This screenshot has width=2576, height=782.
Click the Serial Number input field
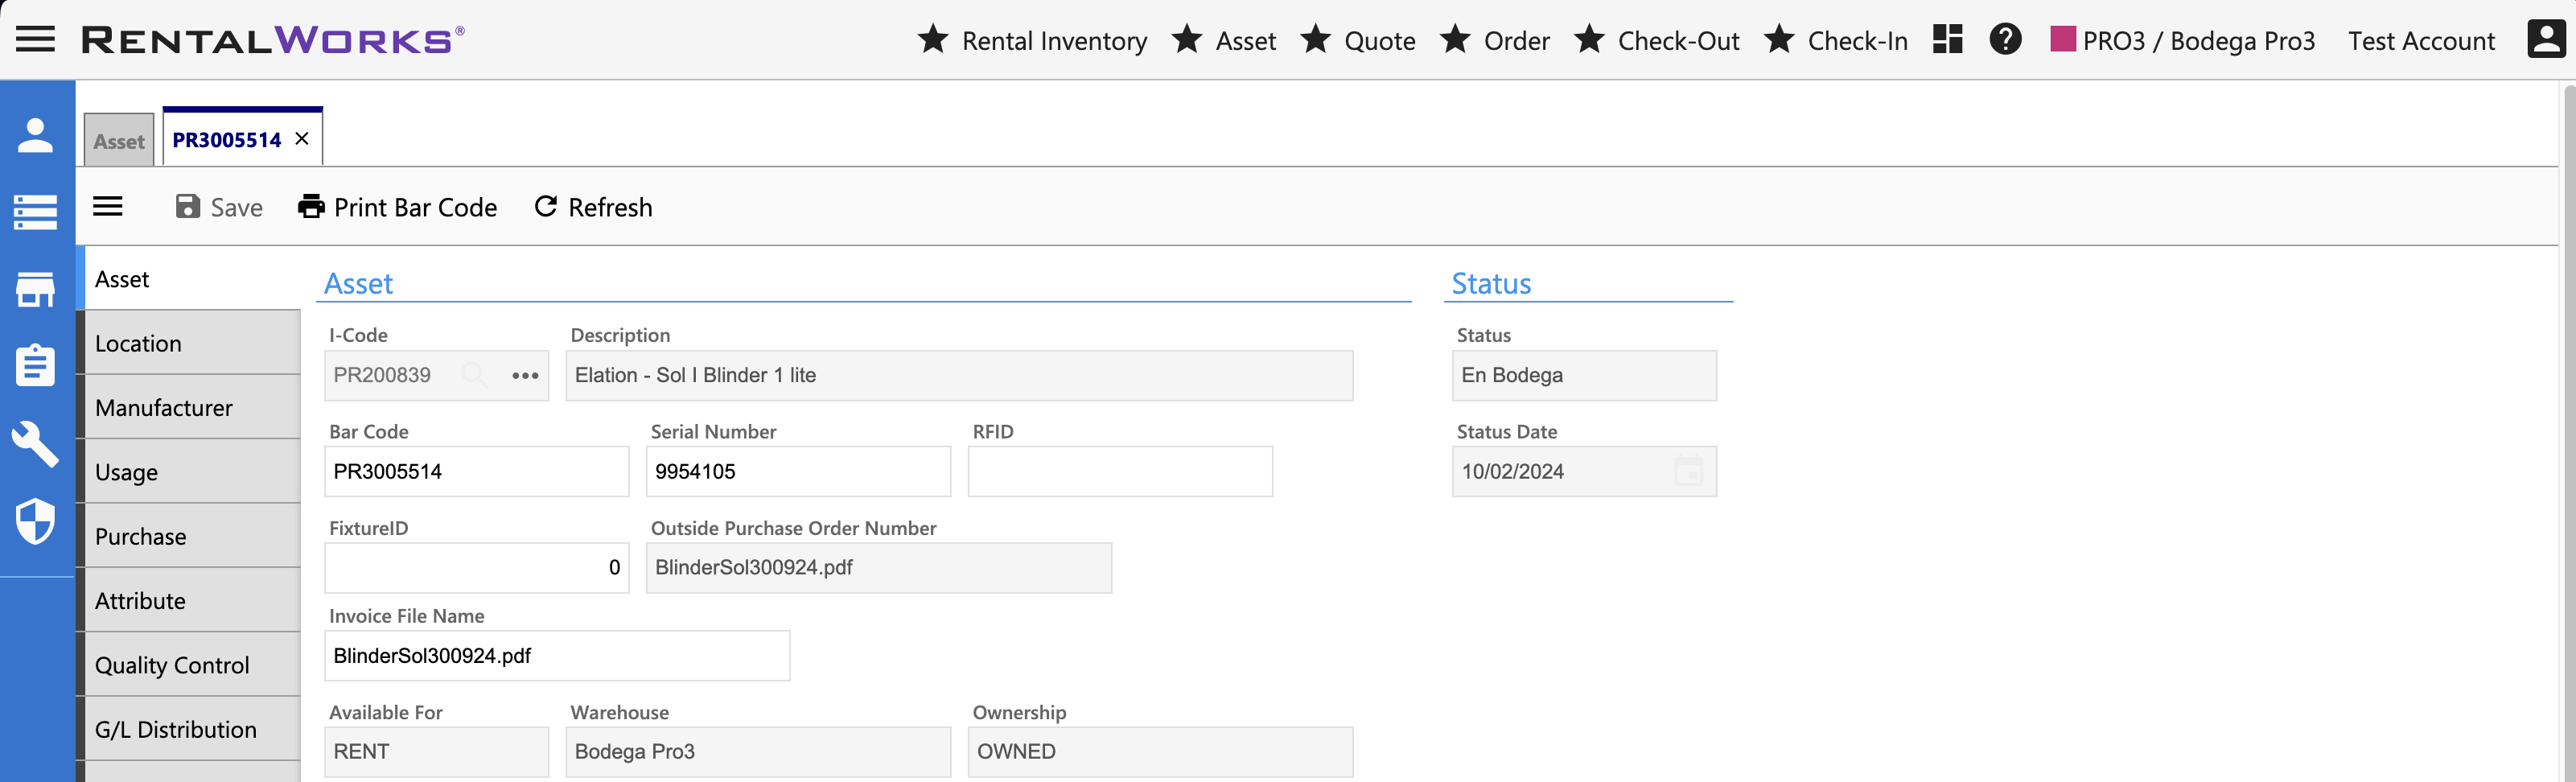798,471
